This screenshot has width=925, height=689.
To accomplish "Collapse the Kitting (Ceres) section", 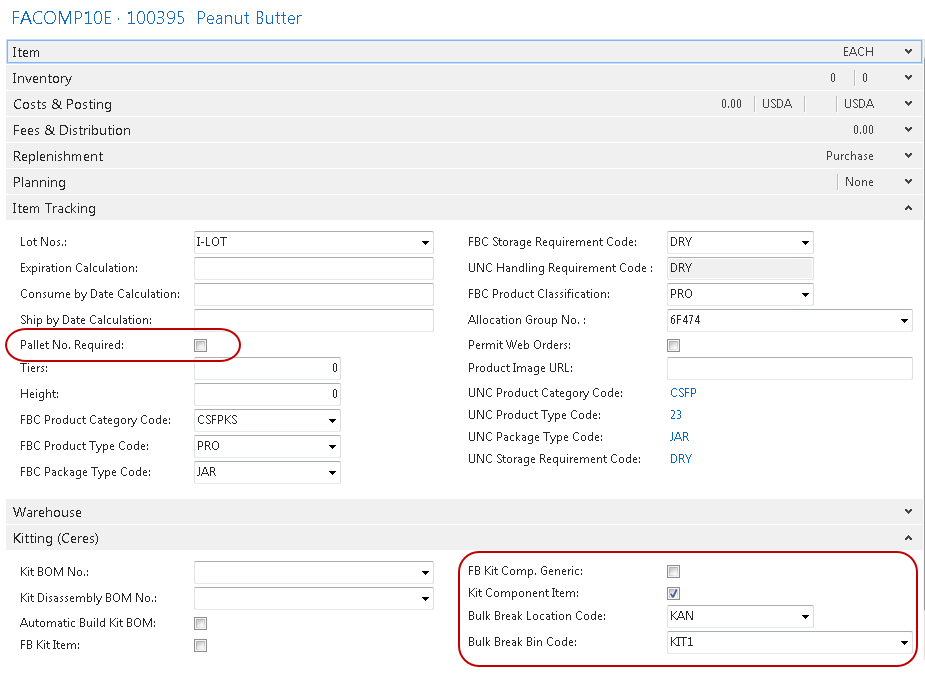I will pos(908,538).
